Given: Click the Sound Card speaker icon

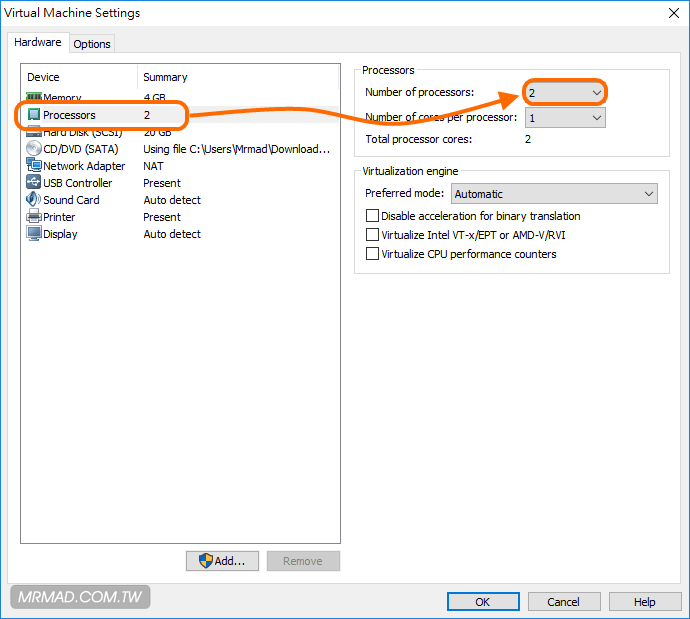Looking at the screenshot, I should tap(34, 200).
